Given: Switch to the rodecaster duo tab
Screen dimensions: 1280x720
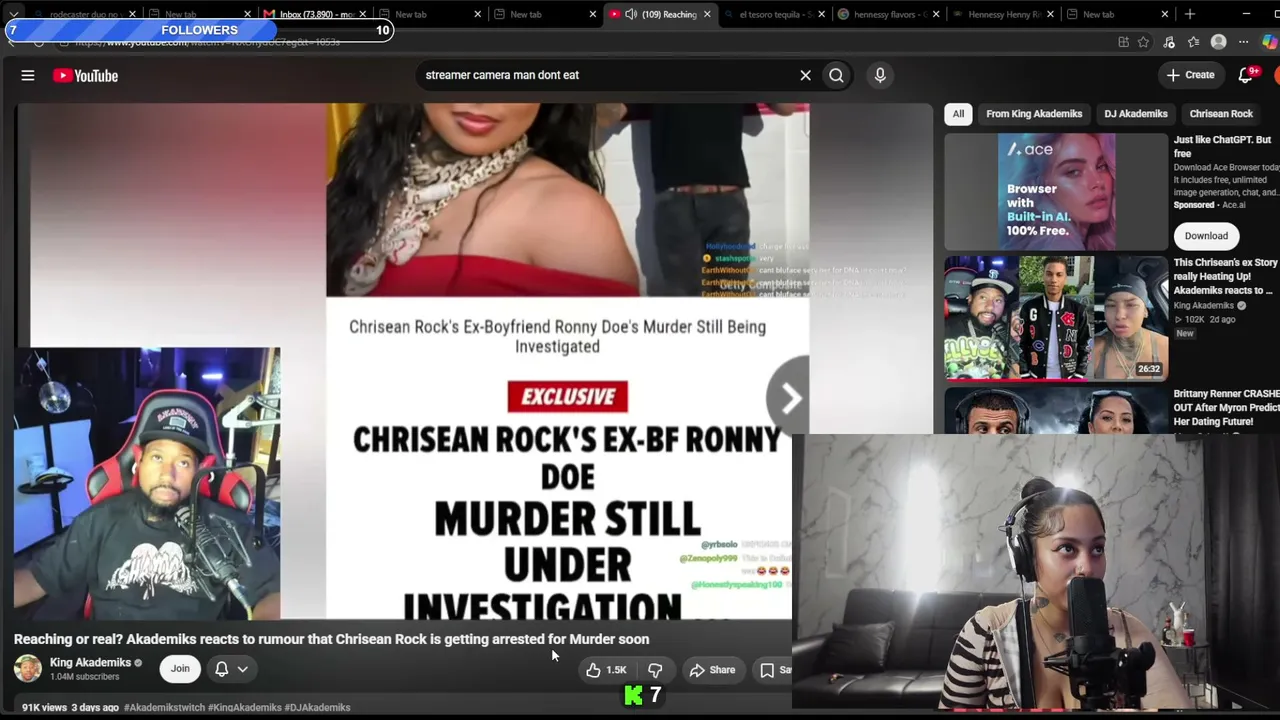Looking at the screenshot, I should pyautogui.click(x=84, y=14).
